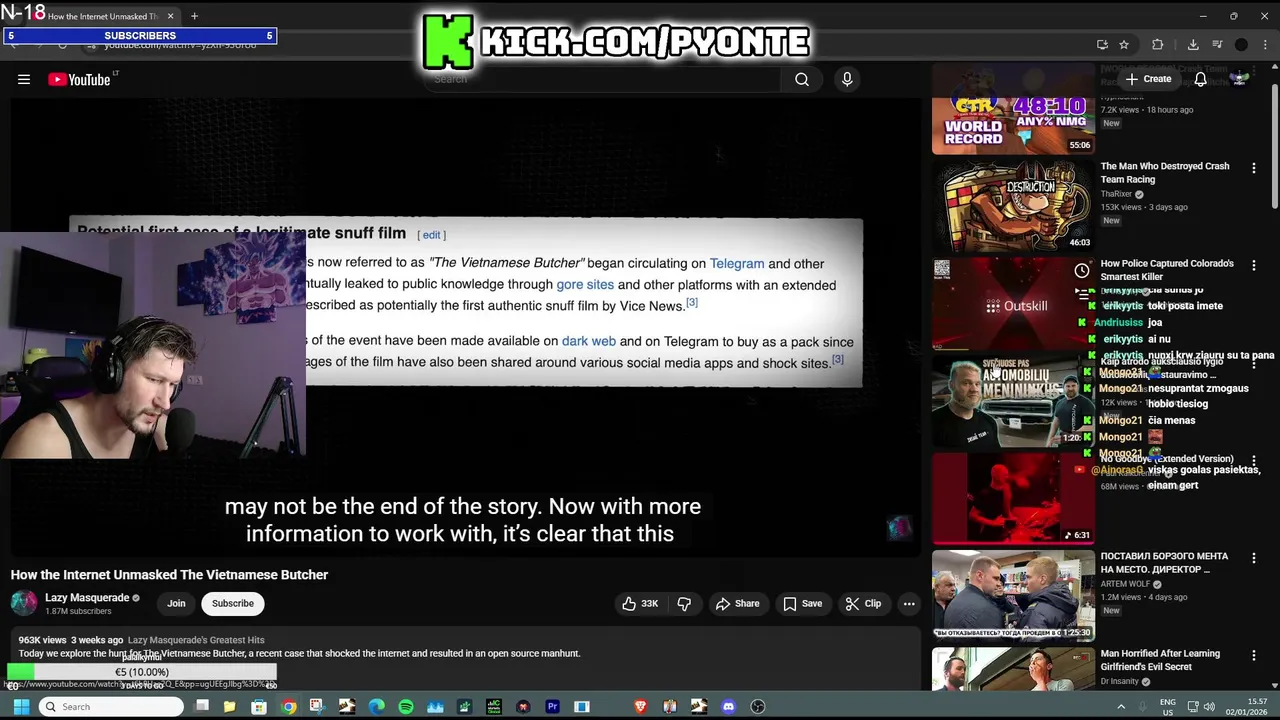This screenshot has width=1280, height=720.
Task: Open options for How Police Captured Colorado's Smartest Killer
Action: (x=1253, y=265)
